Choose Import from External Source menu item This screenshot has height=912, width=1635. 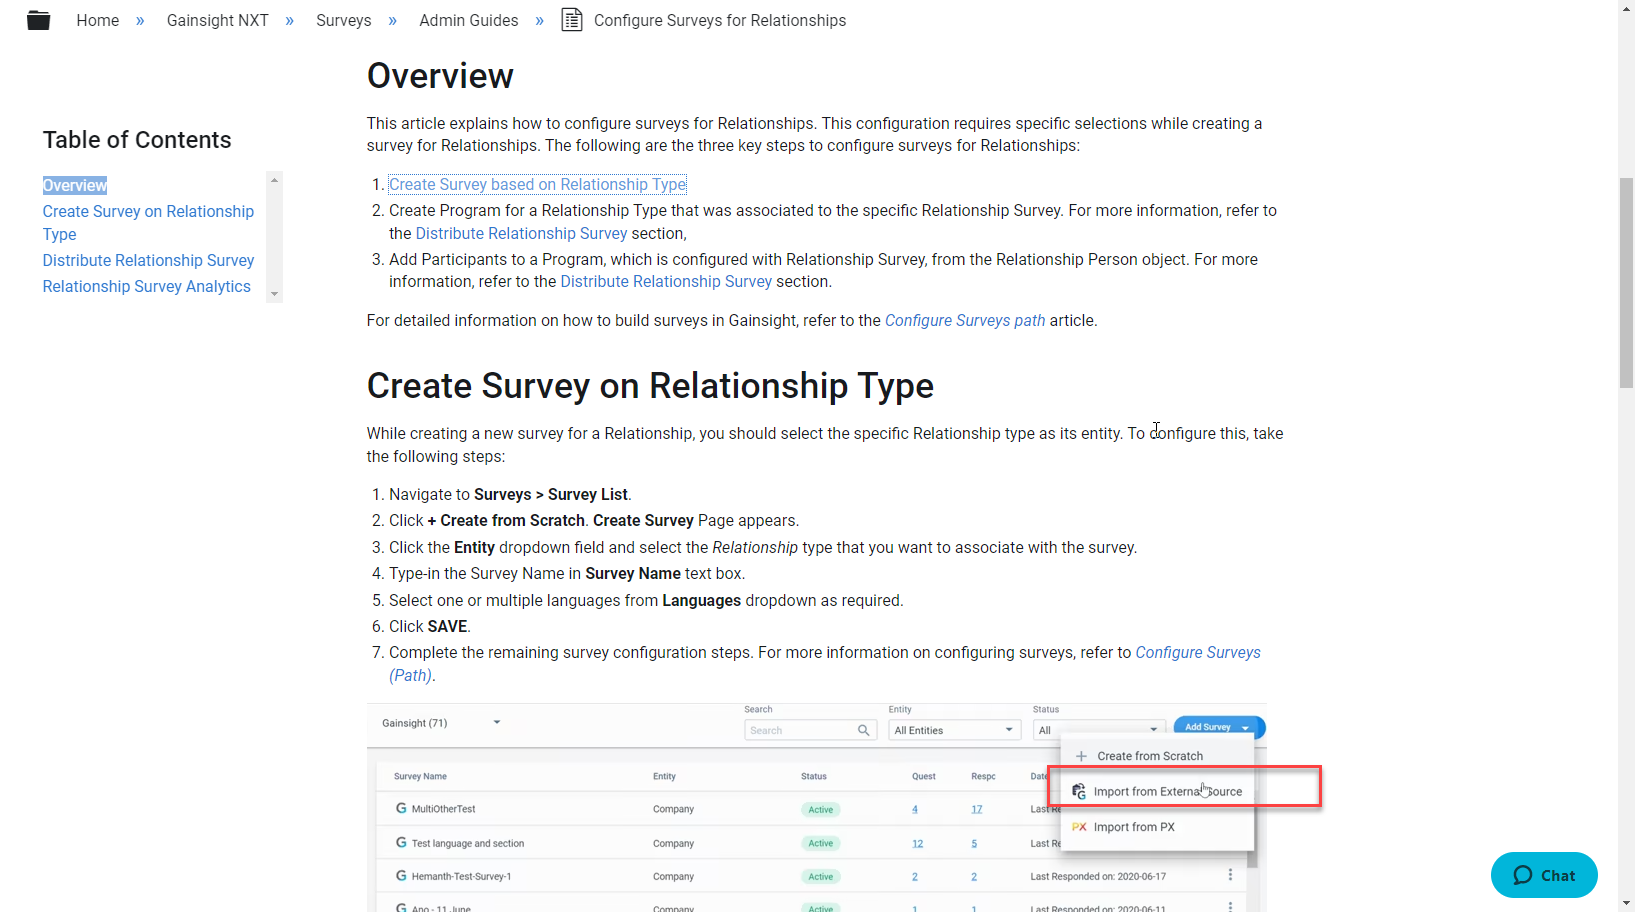click(1168, 791)
